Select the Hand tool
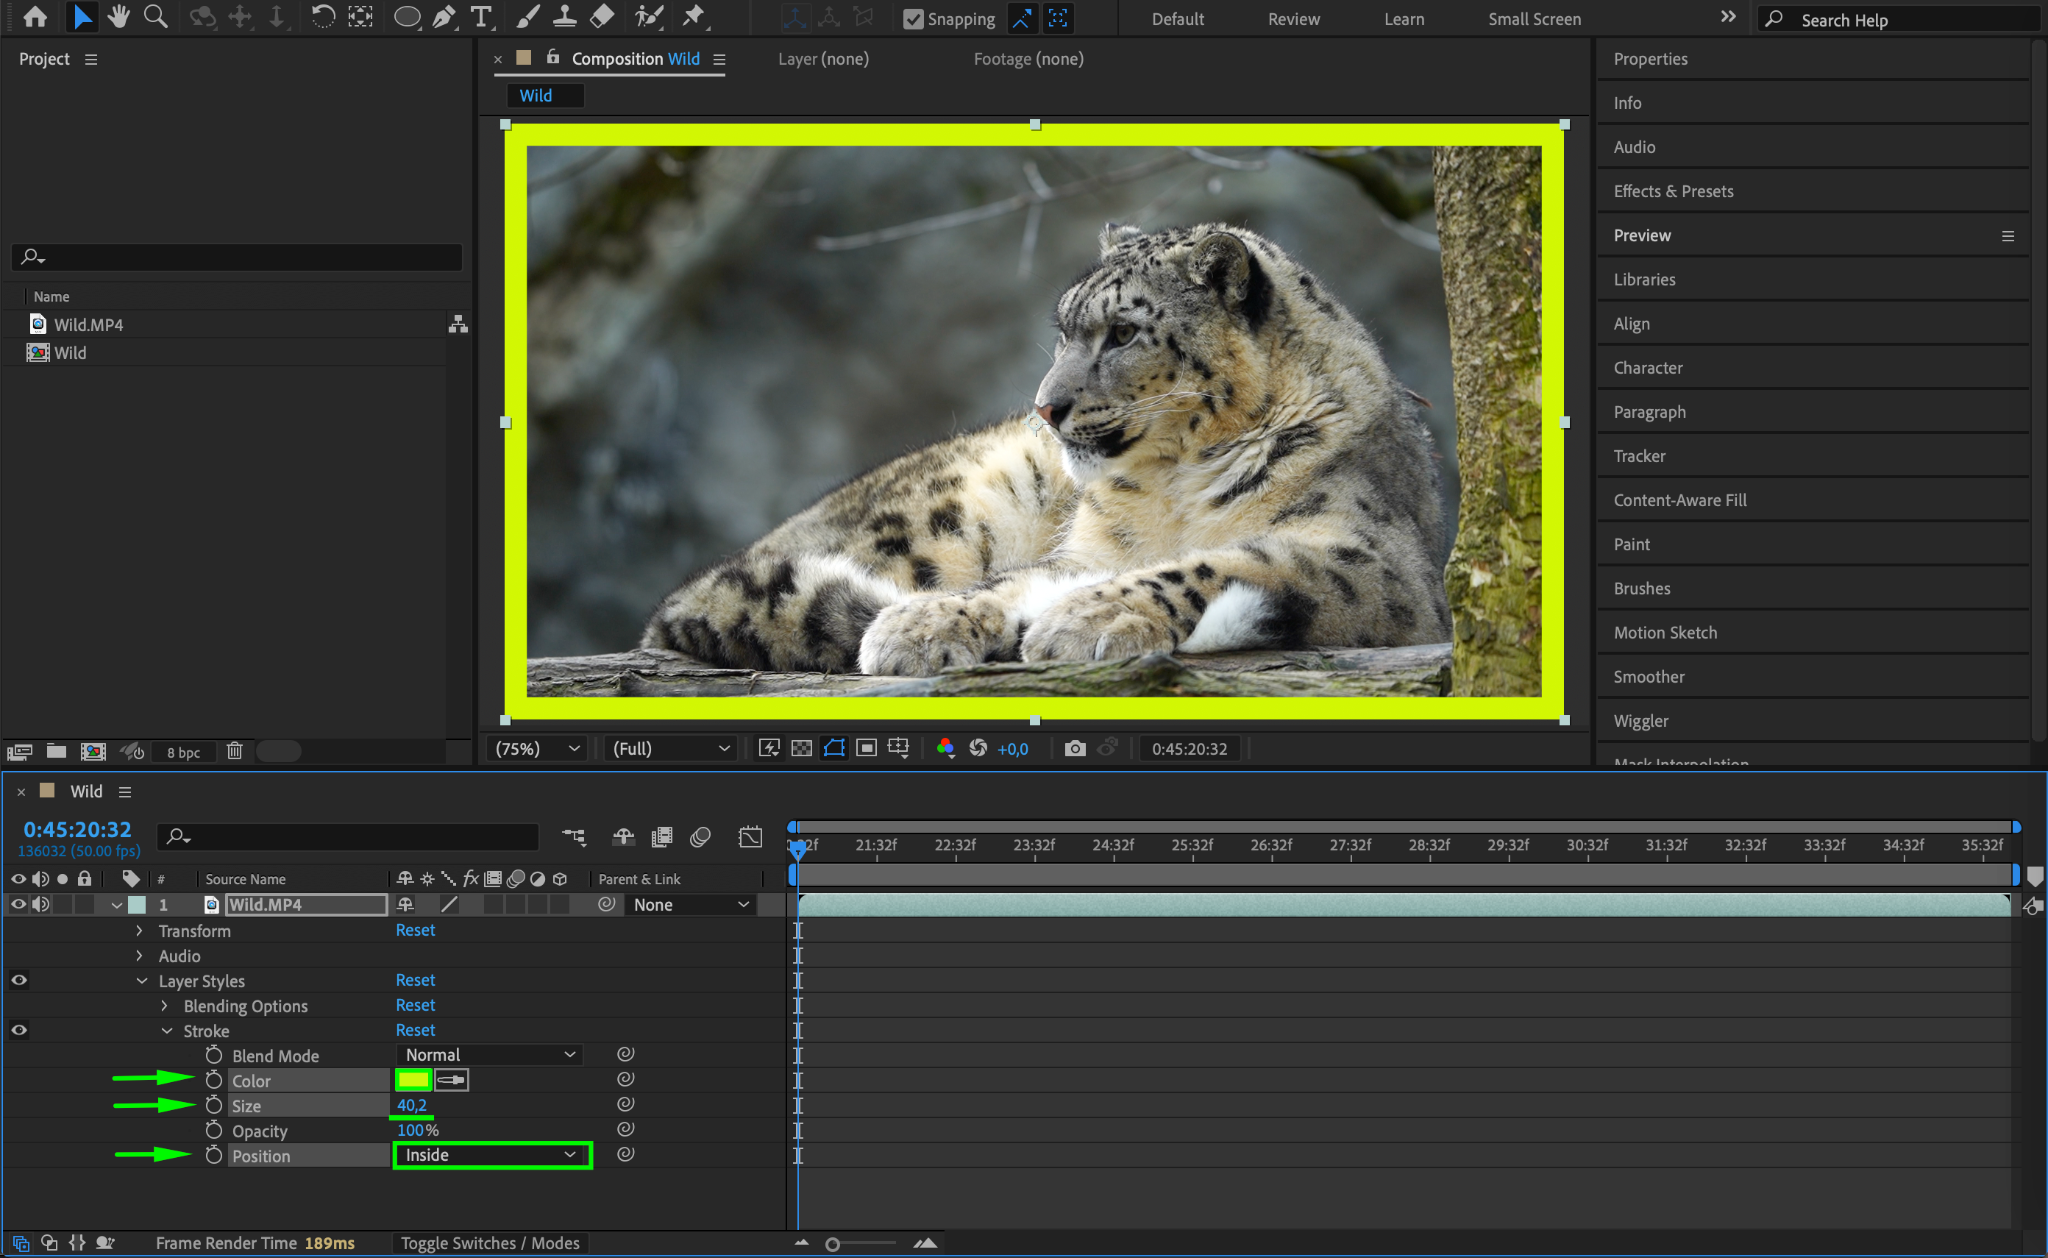The height and width of the screenshot is (1258, 2048). [x=119, y=16]
